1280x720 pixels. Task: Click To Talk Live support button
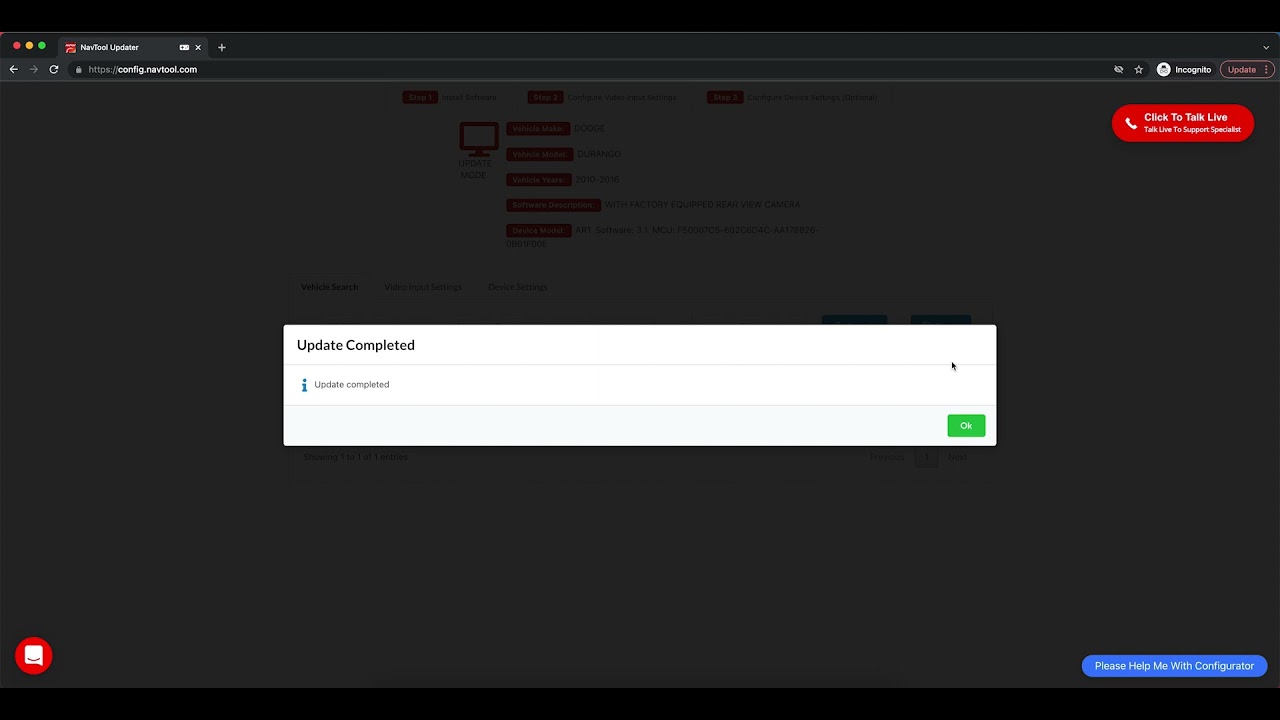point(1183,123)
